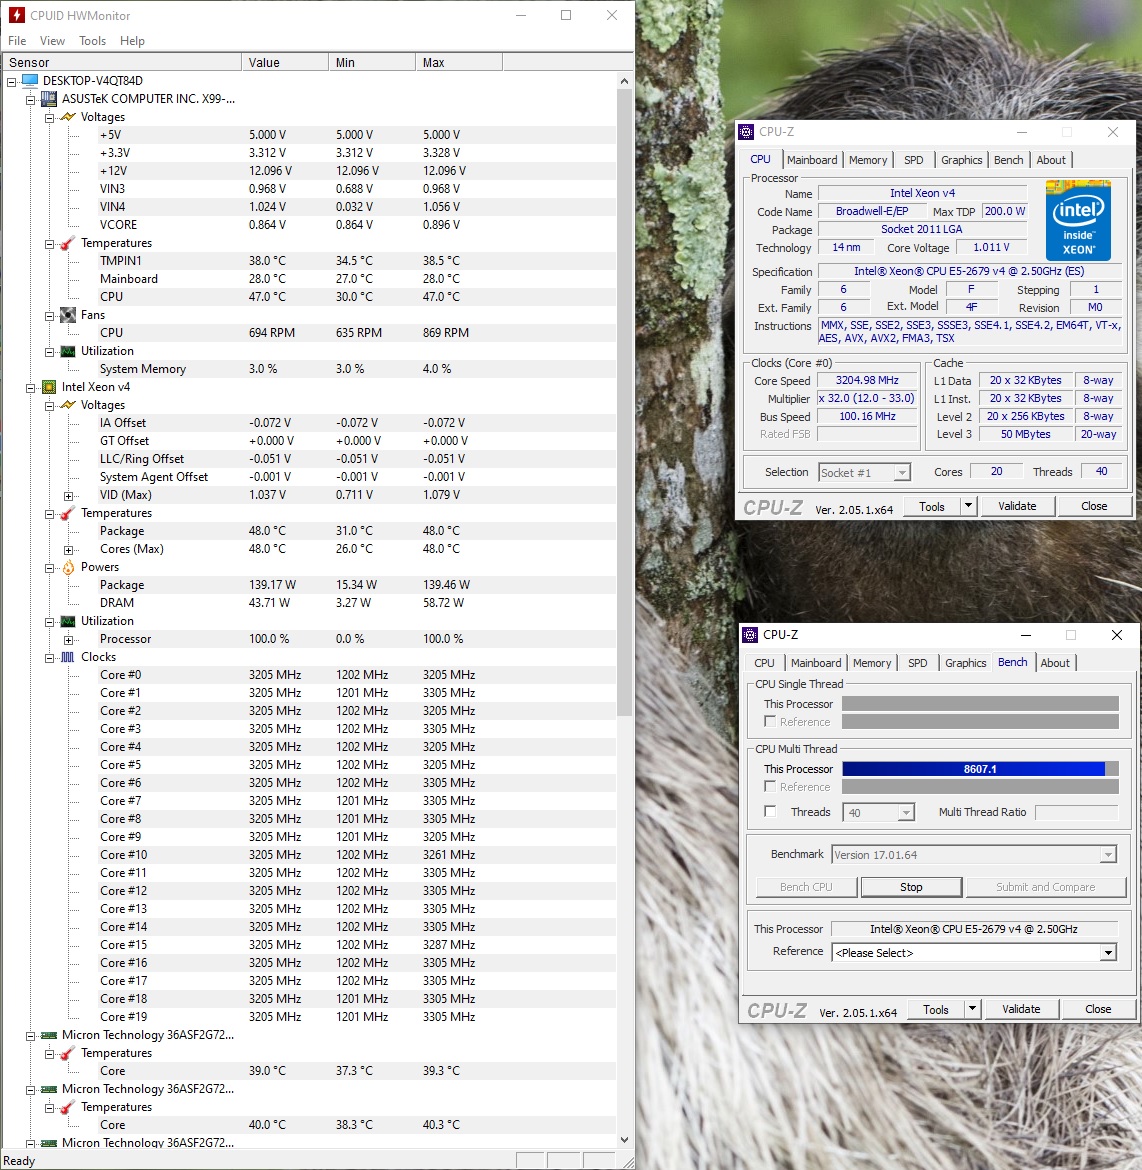Click the Intel Xeon v4 CPU chip icon

point(49,387)
